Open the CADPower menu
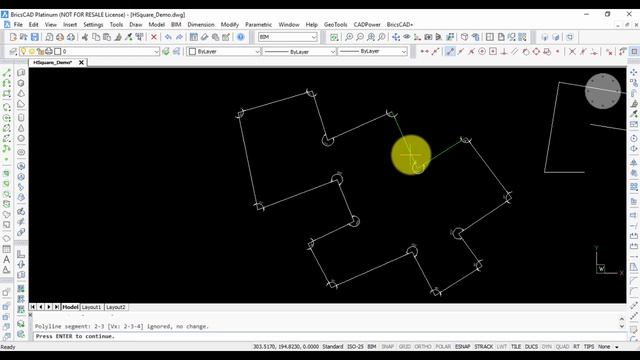640x360 pixels. click(367, 24)
